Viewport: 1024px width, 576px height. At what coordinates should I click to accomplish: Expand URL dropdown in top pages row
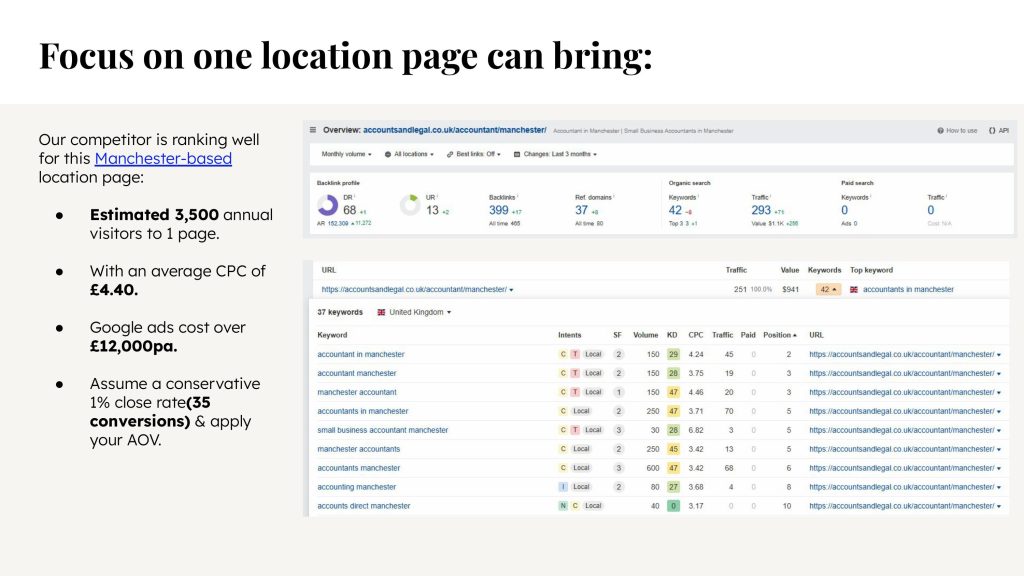tap(511, 290)
